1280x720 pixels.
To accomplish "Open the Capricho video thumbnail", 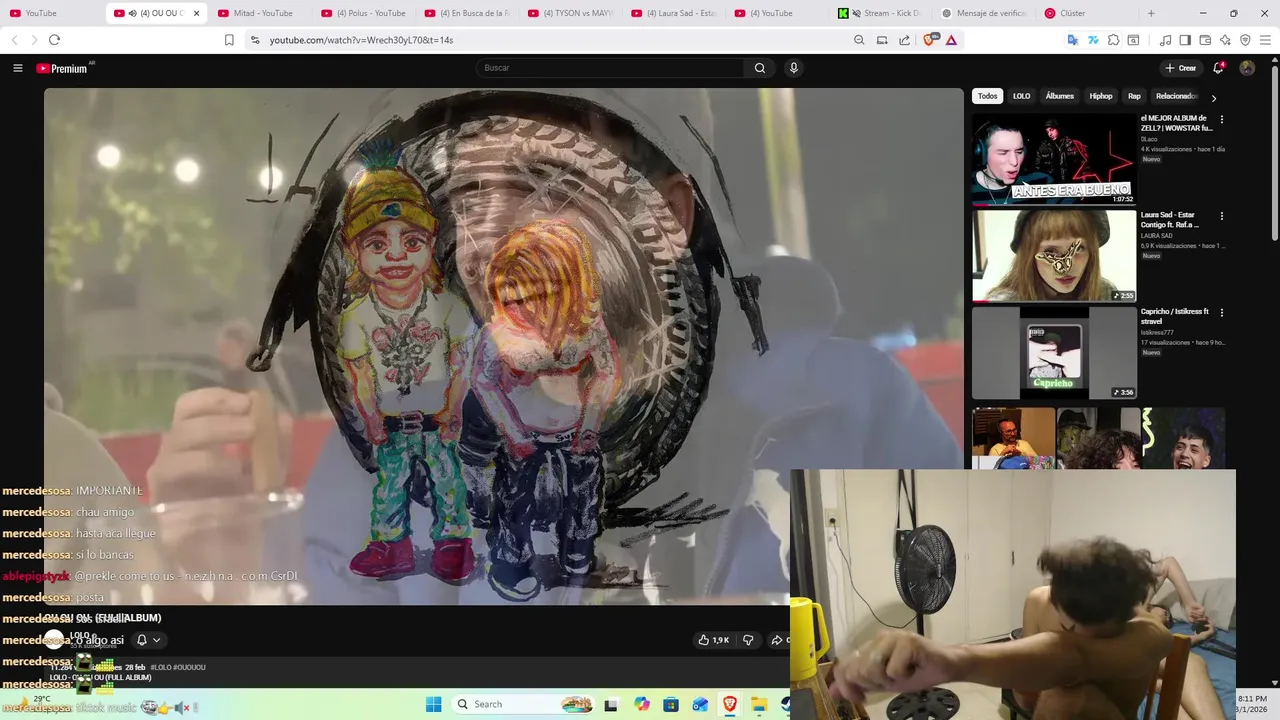I will (x=1054, y=353).
